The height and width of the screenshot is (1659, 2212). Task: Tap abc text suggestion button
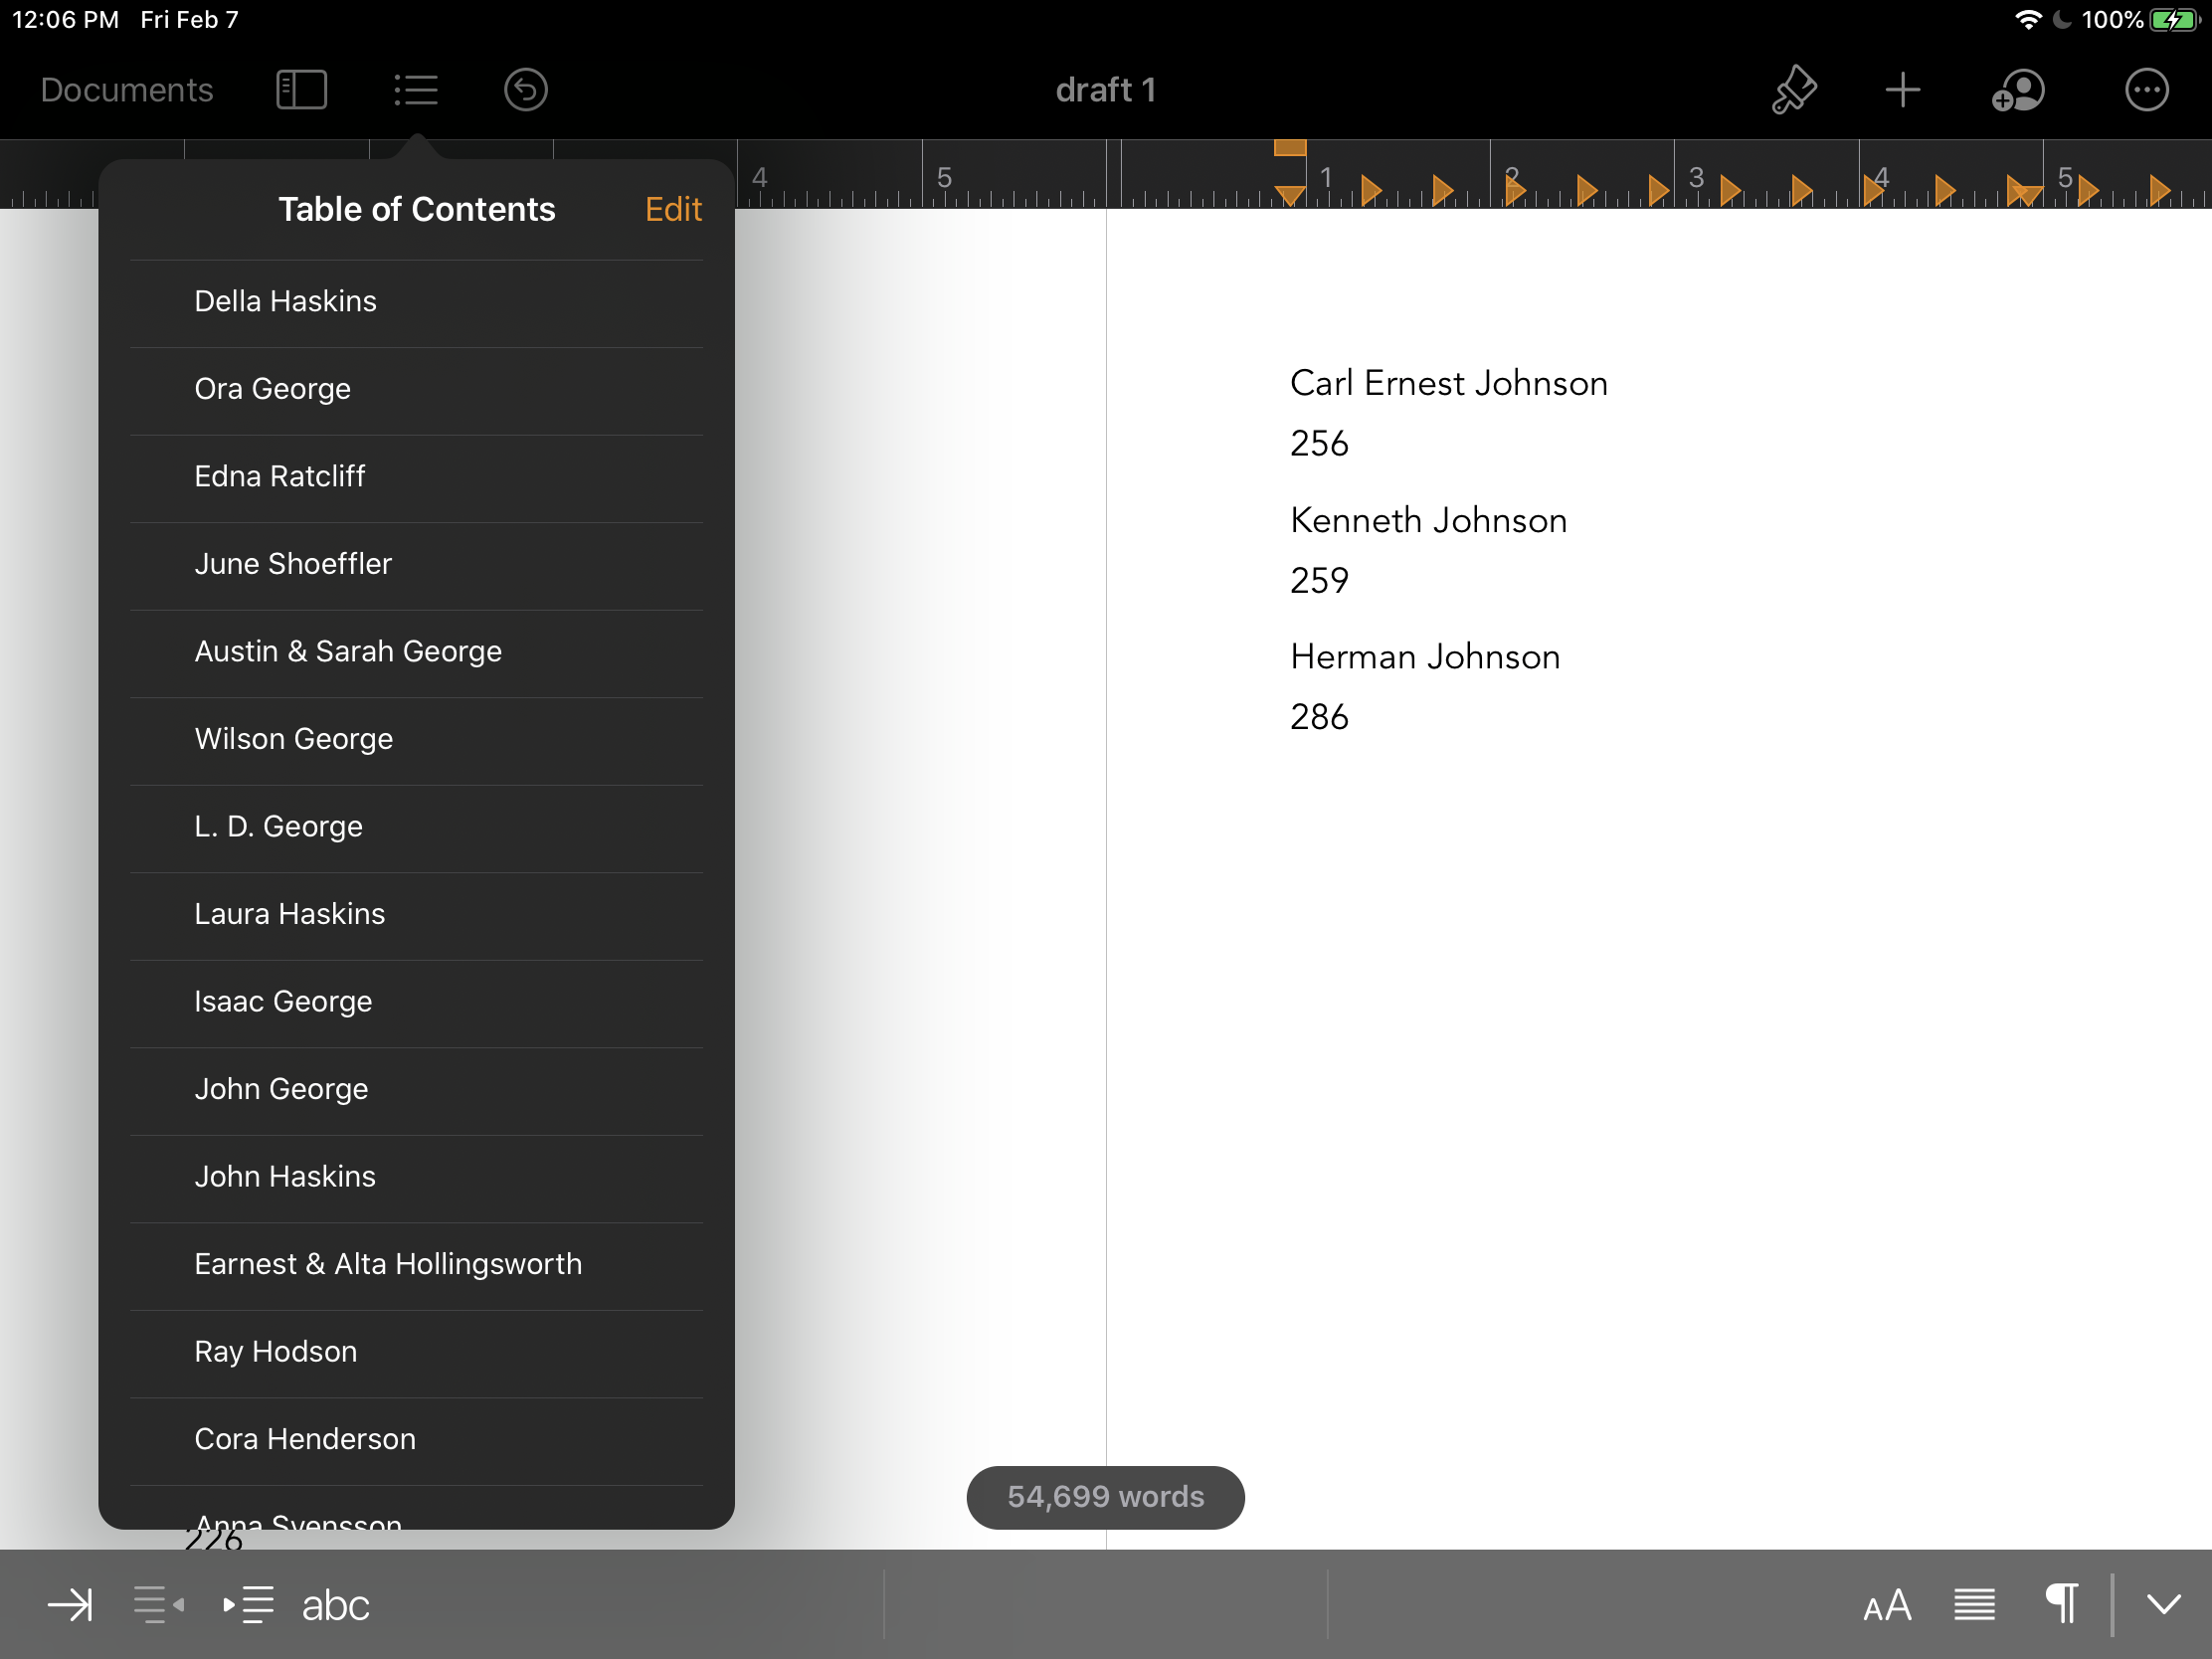tap(335, 1605)
